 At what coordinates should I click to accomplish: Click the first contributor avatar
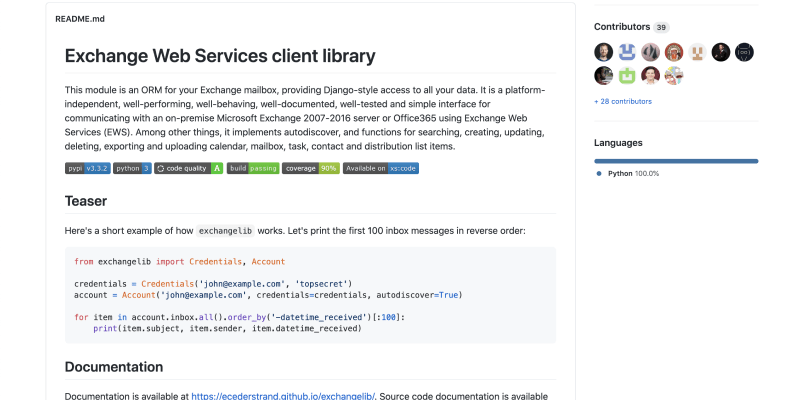[x=603, y=52]
